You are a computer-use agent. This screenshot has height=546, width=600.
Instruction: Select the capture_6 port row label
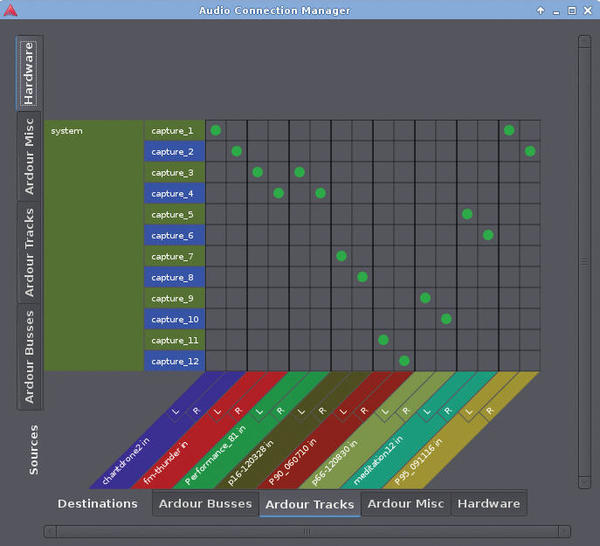pyautogui.click(x=174, y=235)
